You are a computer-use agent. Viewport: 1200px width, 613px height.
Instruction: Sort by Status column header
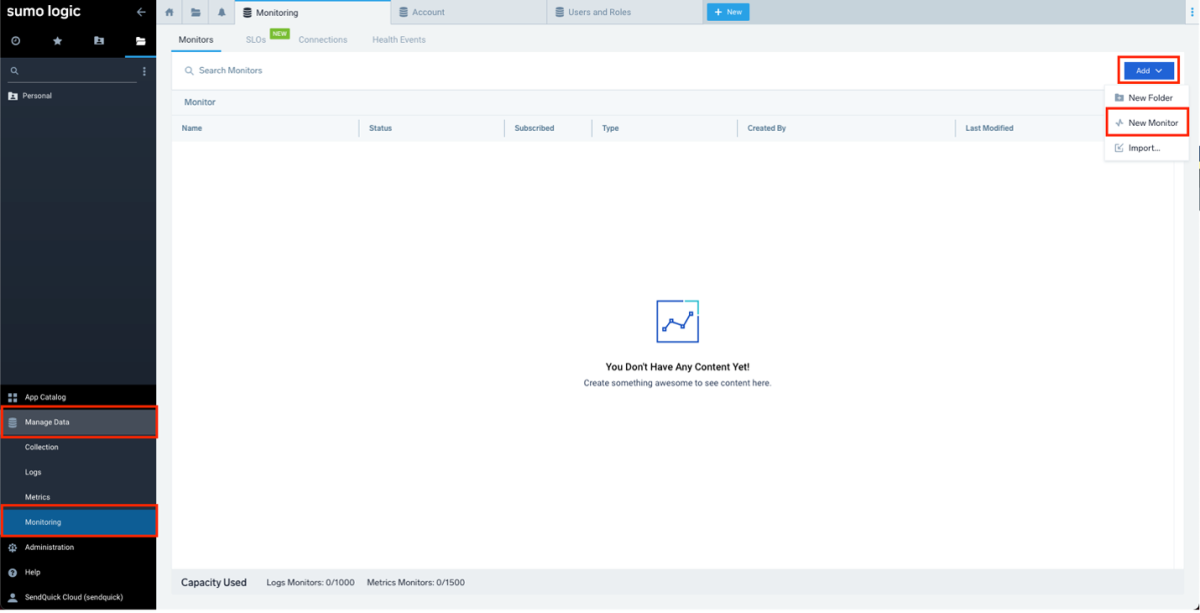(x=380, y=128)
